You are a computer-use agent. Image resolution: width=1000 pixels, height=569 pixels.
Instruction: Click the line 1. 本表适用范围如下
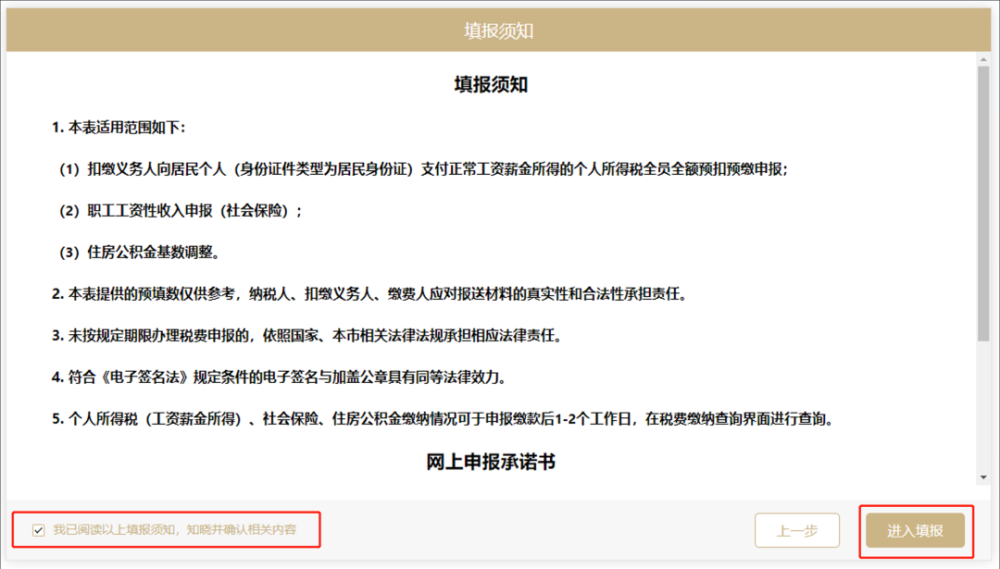click(119, 128)
